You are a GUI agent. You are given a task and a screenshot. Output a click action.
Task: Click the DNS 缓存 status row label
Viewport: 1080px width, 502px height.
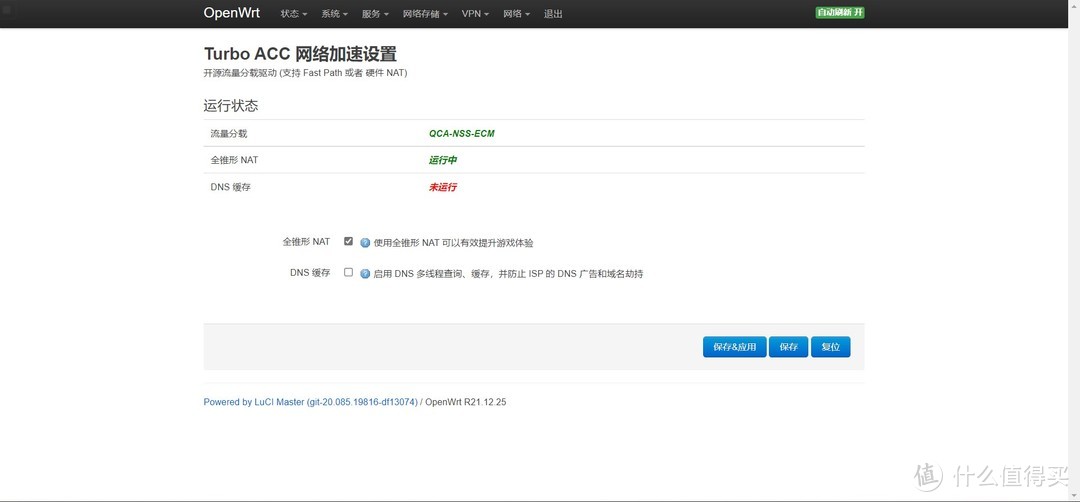(x=231, y=187)
